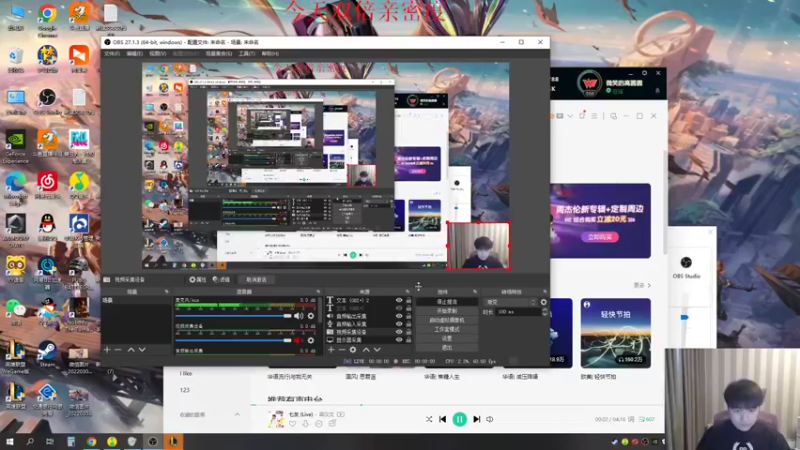Lock the Text (GDI+) 2 source

pos(408,301)
